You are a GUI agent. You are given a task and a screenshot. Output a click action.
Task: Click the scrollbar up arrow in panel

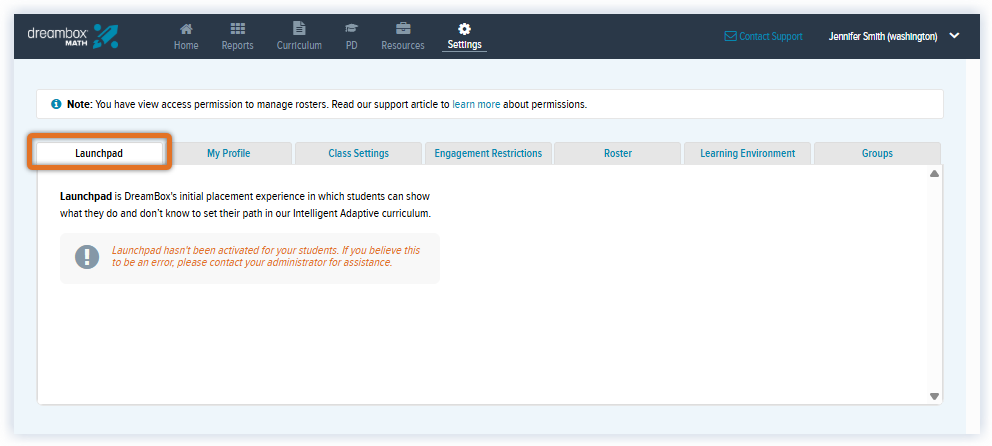pyautogui.click(x=934, y=174)
